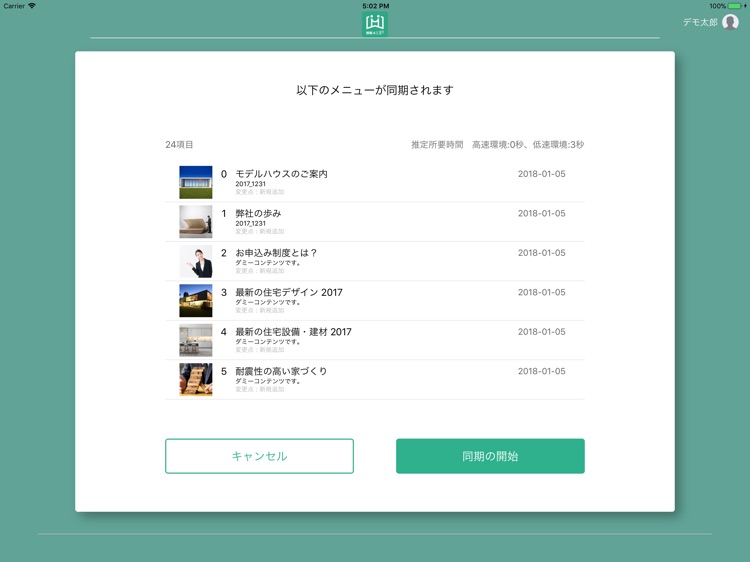Click the 推定所要時間 estimate text
Image resolution: width=750 pixels, height=562 pixels.
click(497, 144)
